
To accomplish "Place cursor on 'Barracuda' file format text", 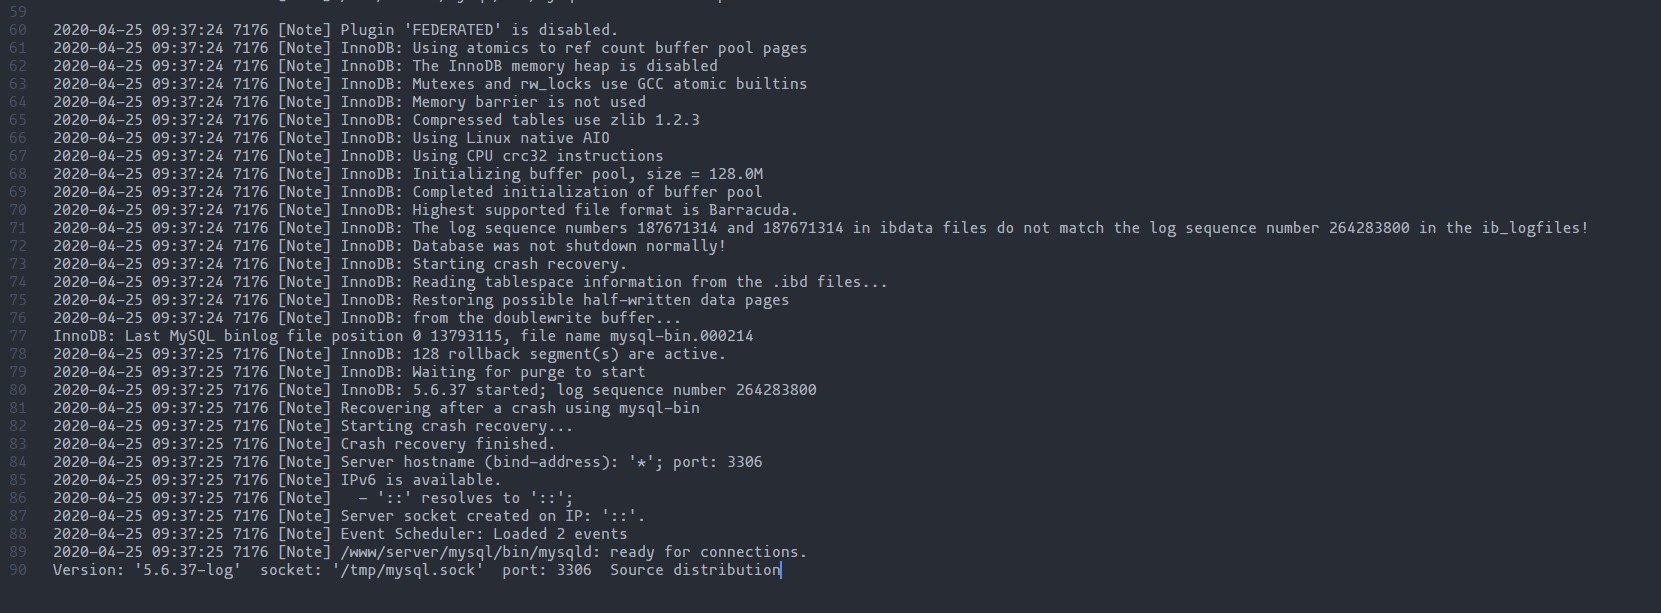I will [754, 210].
